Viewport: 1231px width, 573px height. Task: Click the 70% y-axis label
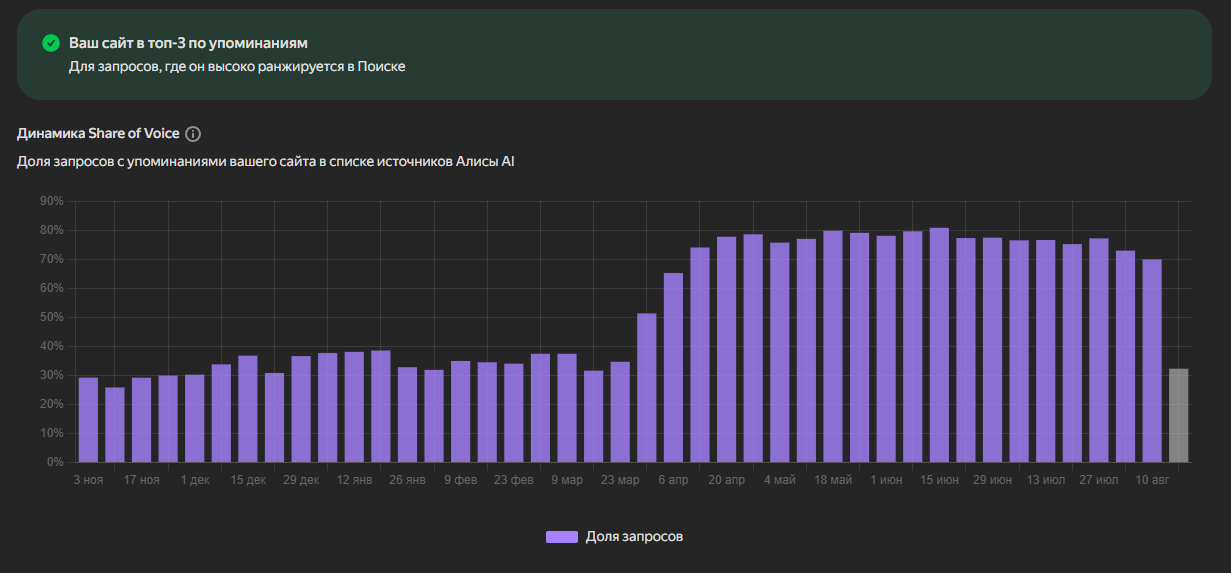[x=51, y=259]
